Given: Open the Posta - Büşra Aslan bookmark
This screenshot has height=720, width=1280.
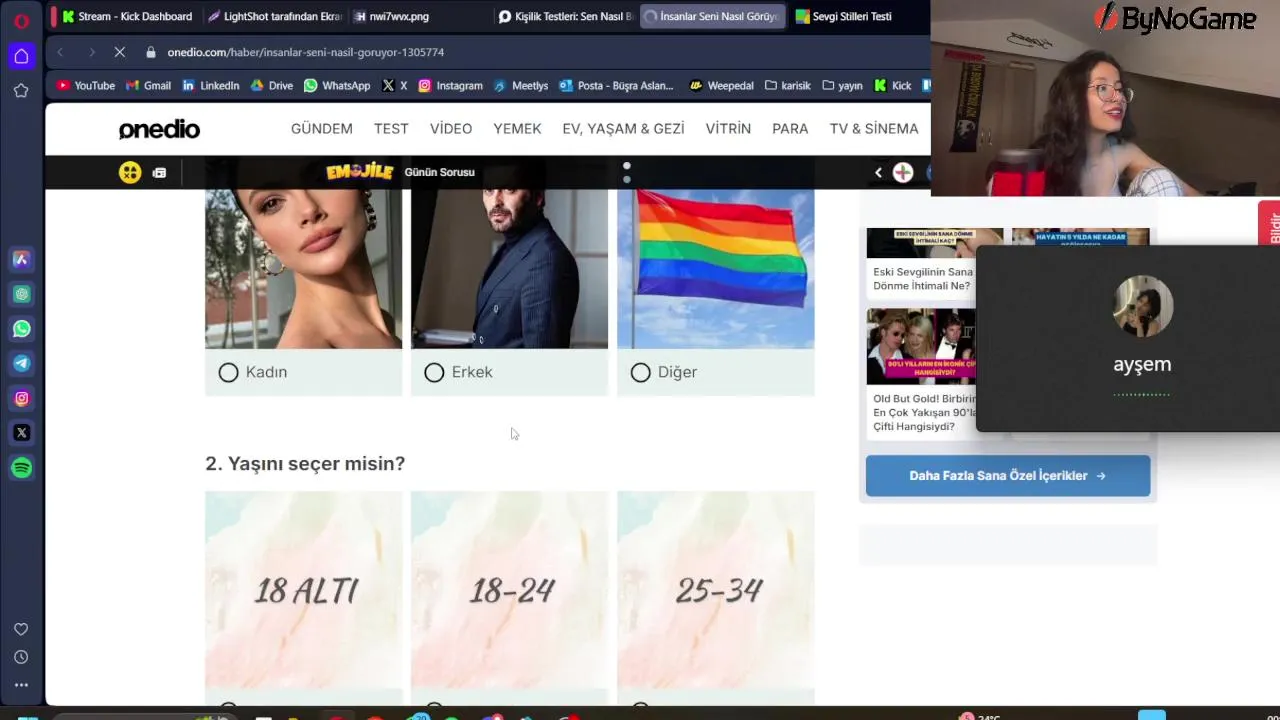Looking at the screenshot, I should pyautogui.click(x=617, y=86).
